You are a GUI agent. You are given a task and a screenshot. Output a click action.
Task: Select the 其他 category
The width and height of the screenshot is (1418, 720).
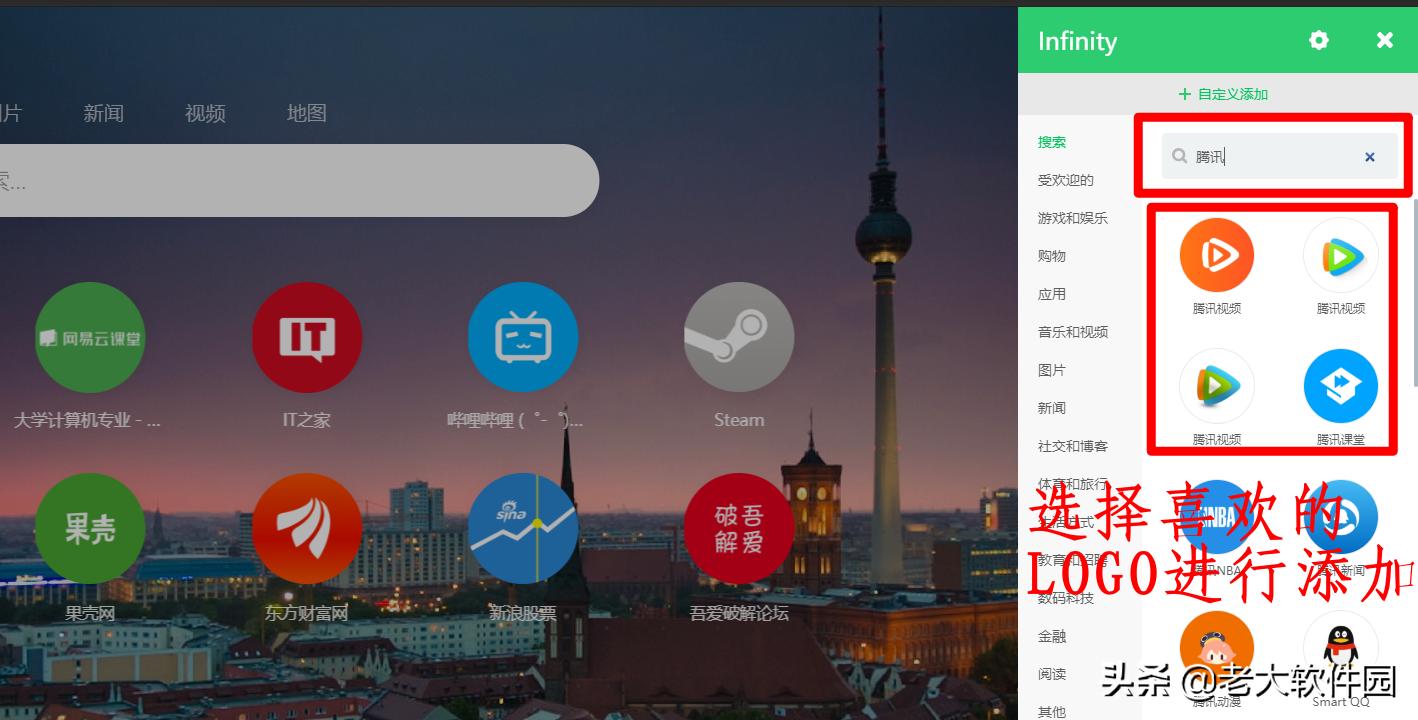[1052, 712]
